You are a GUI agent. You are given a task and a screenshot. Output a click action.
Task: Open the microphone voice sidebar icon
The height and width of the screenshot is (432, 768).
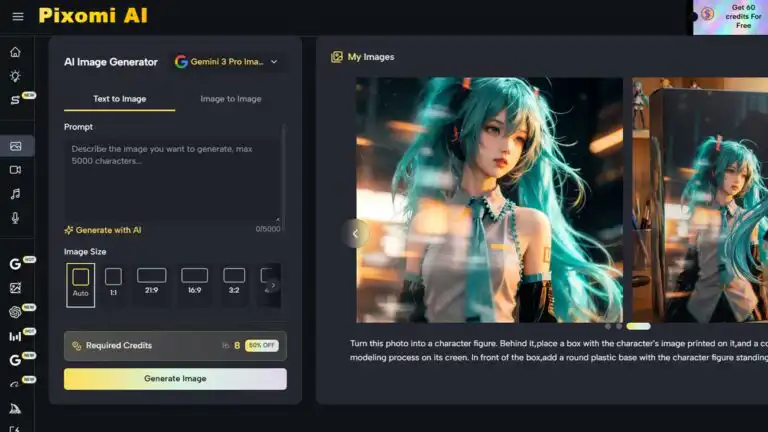click(15, 218)
